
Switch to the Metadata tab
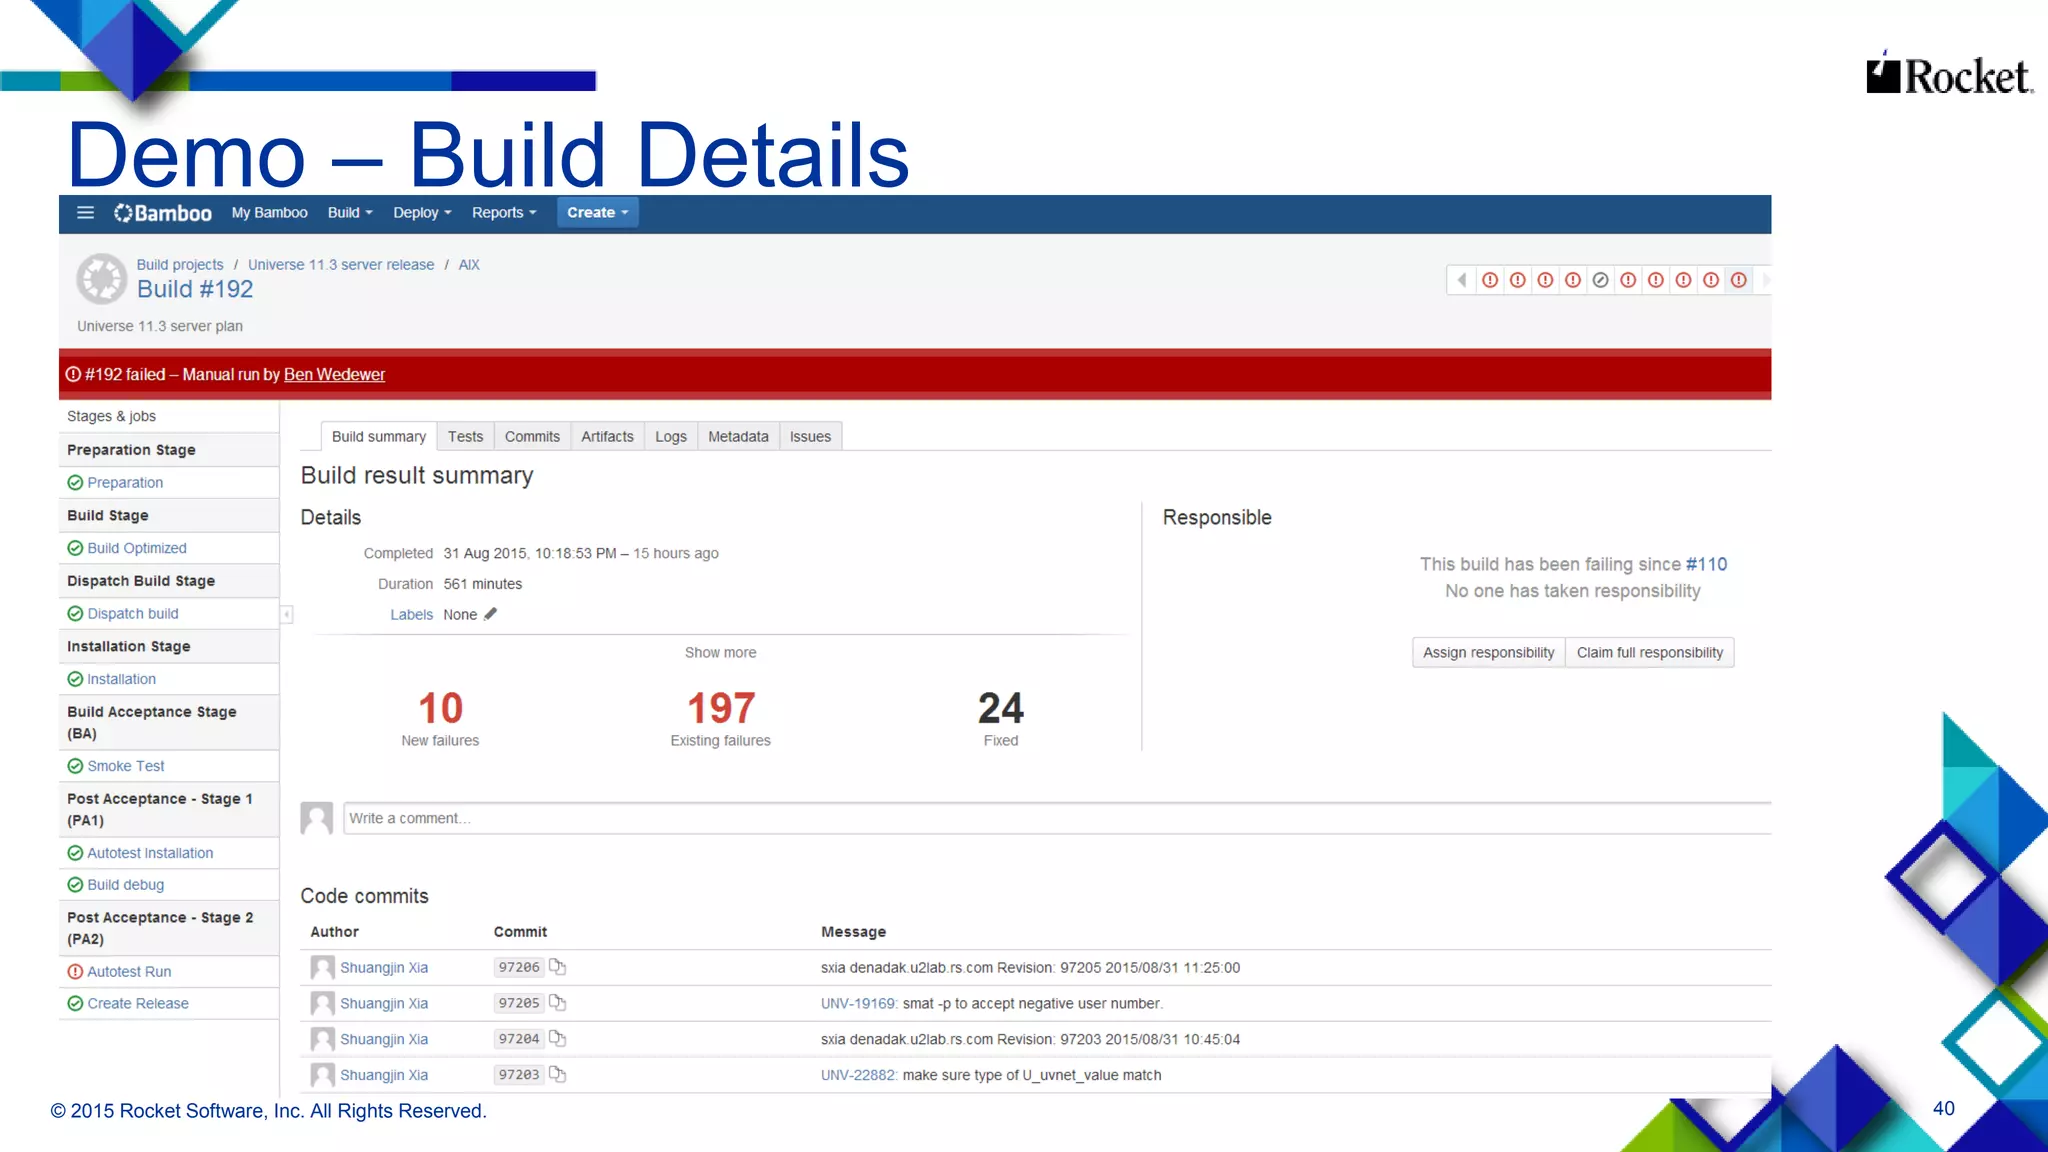[738, 437]
